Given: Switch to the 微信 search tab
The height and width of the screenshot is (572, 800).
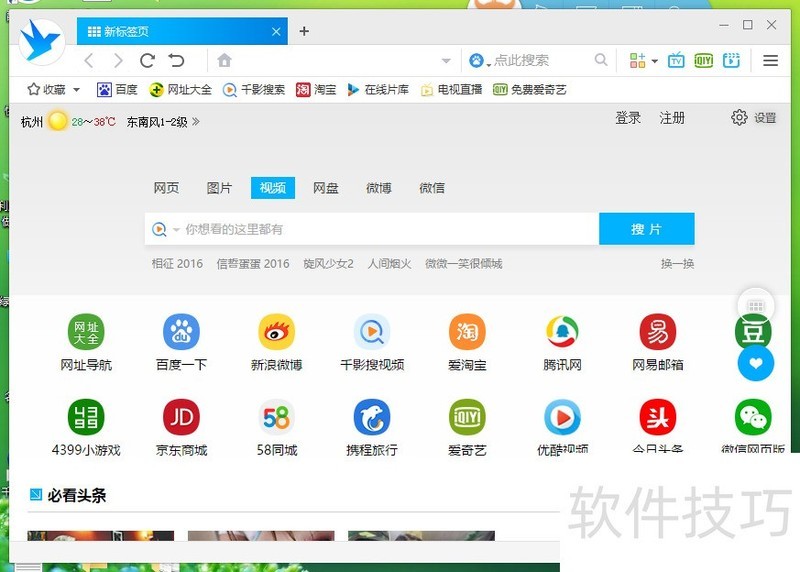Looking at the screenshot, I should [432, 188].
